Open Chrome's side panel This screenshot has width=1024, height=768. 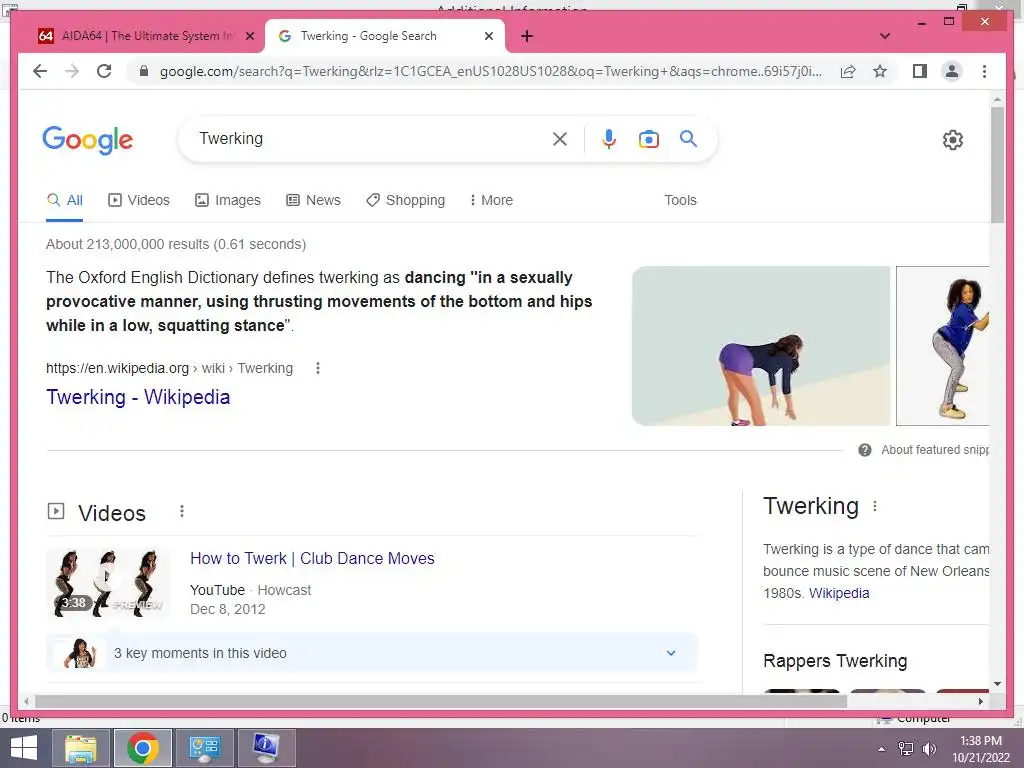(920, 71)
